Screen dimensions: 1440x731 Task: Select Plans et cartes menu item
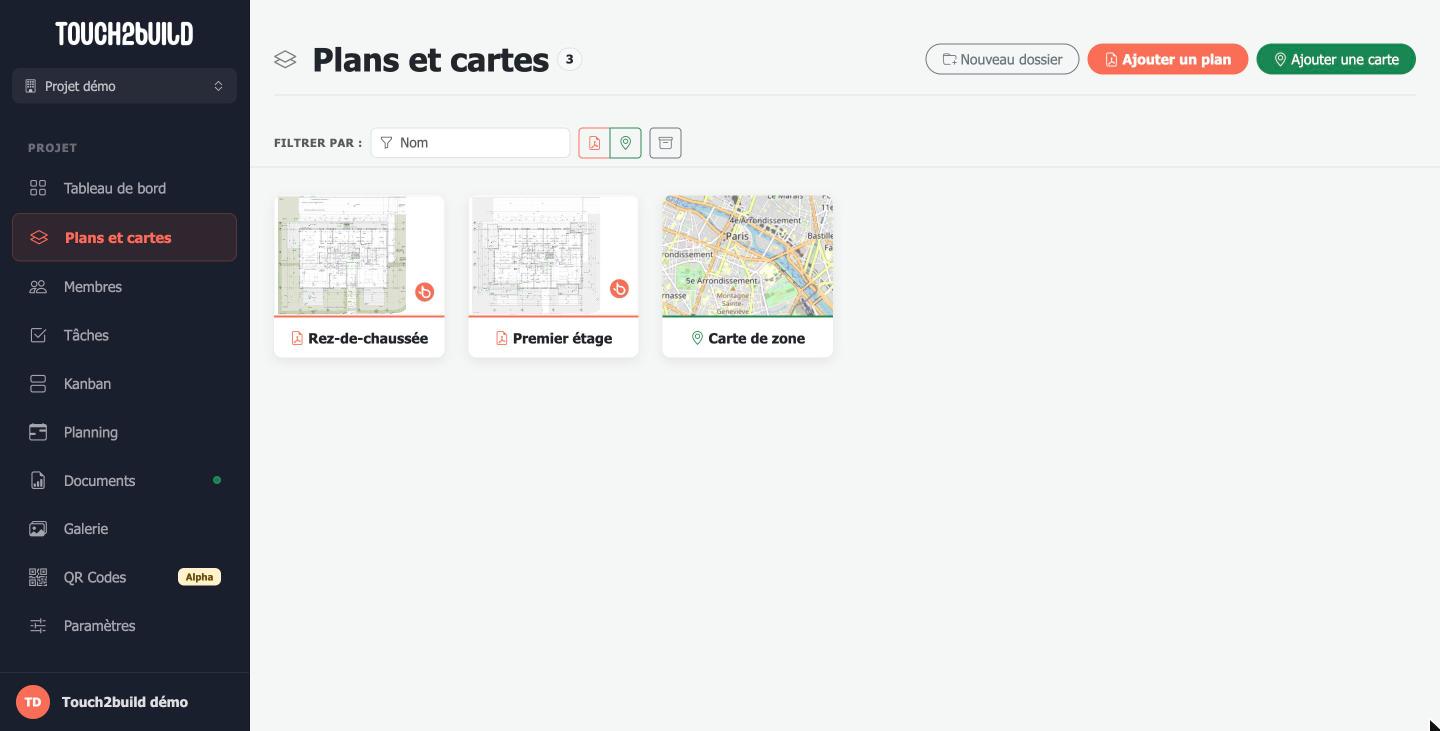(x=124, y=237)
